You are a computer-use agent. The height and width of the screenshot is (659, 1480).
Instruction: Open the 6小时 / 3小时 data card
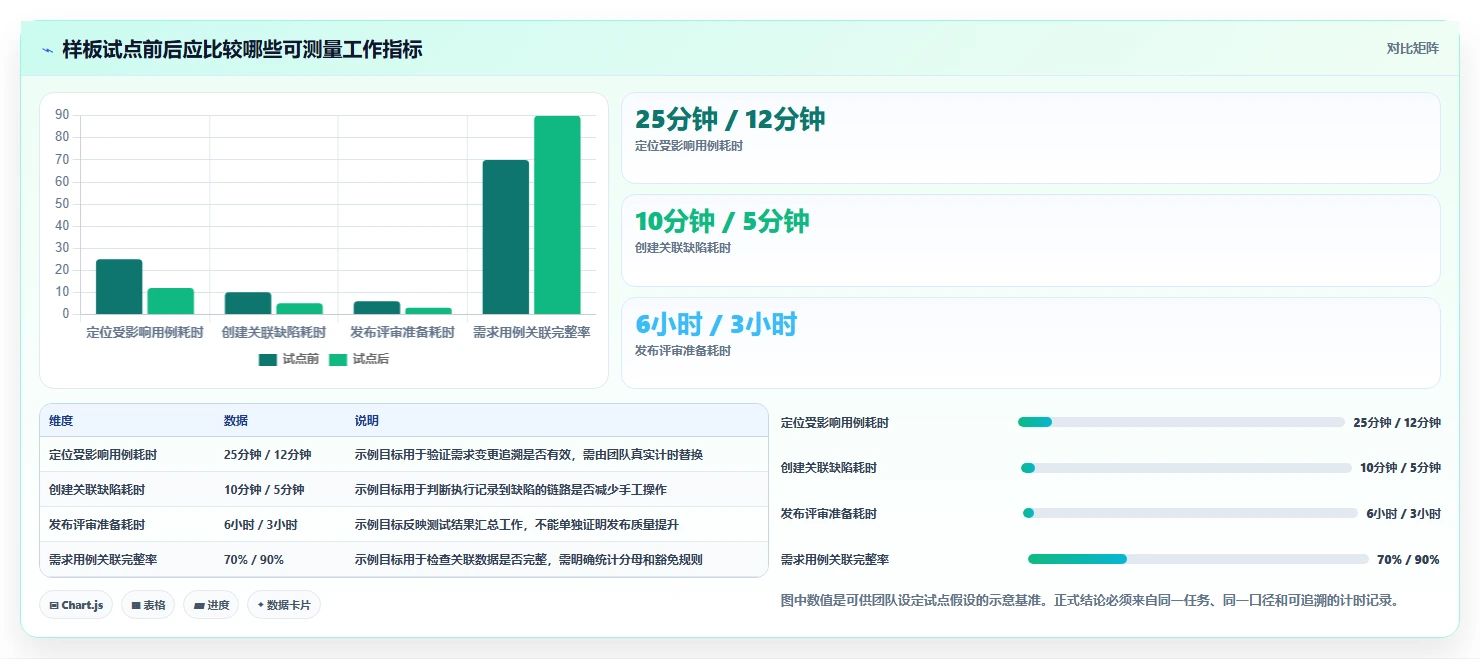1031,342
